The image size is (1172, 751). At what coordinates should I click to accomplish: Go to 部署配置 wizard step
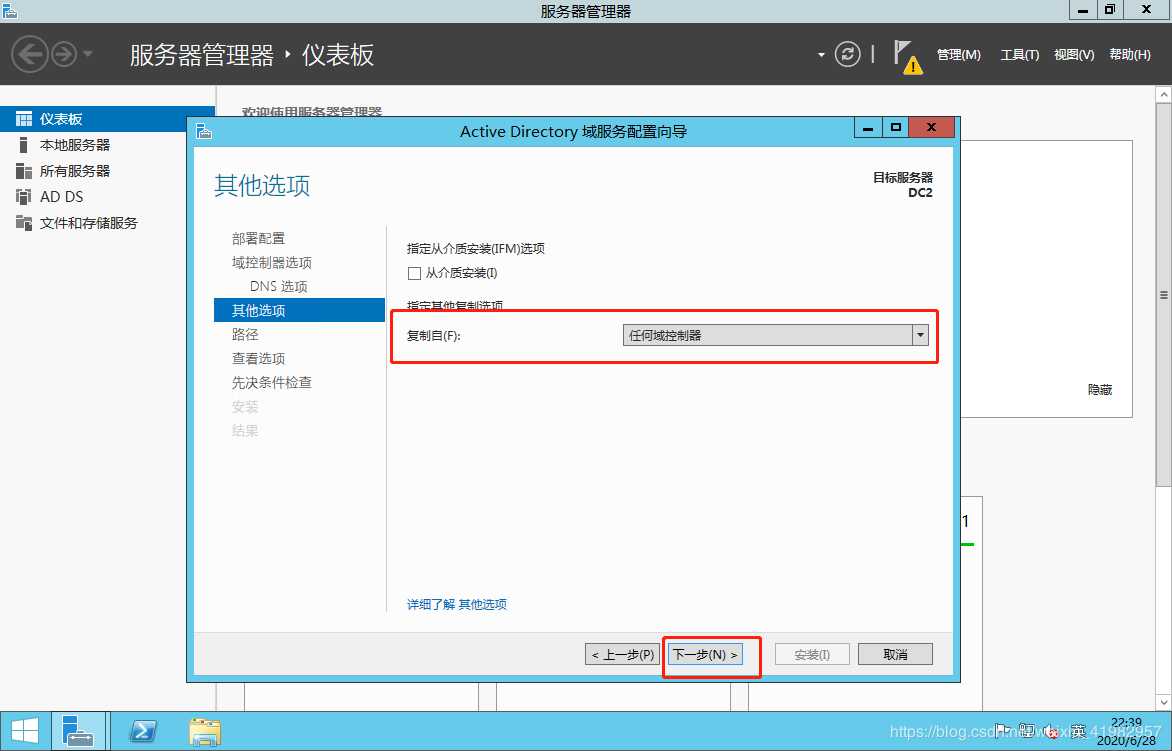[258, 238]
